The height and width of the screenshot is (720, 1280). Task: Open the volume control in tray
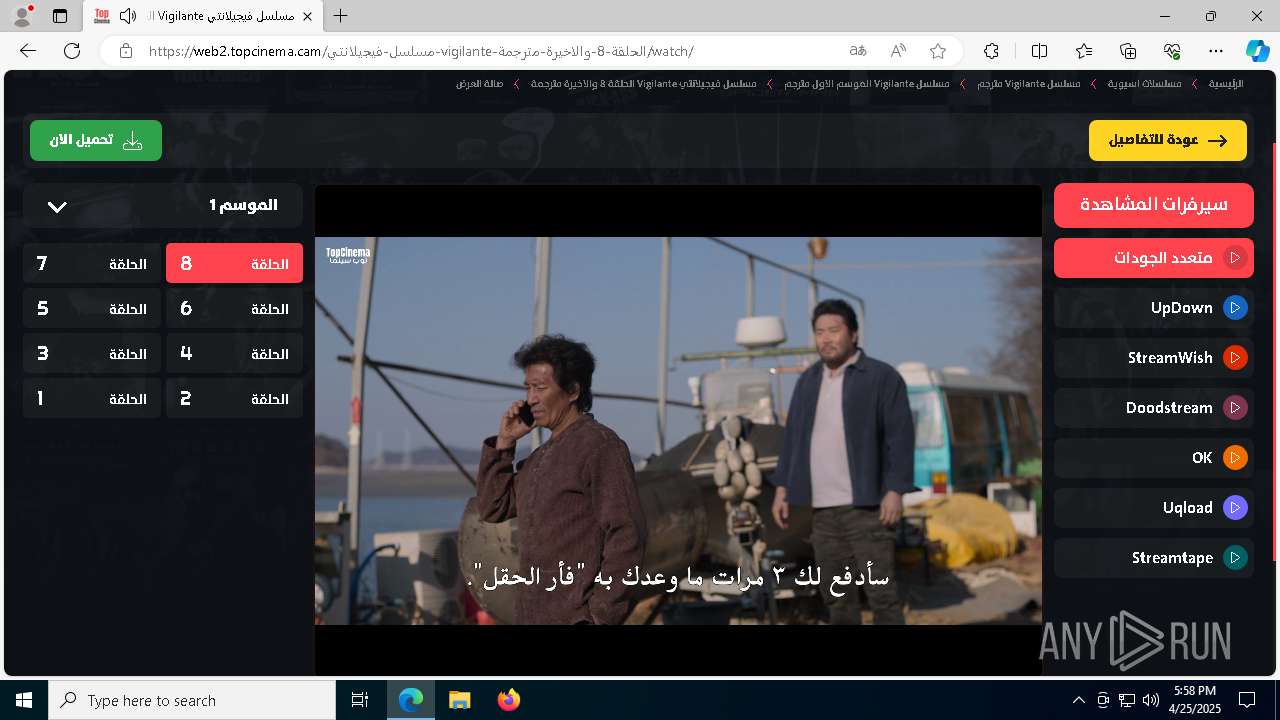(1150, 700)
